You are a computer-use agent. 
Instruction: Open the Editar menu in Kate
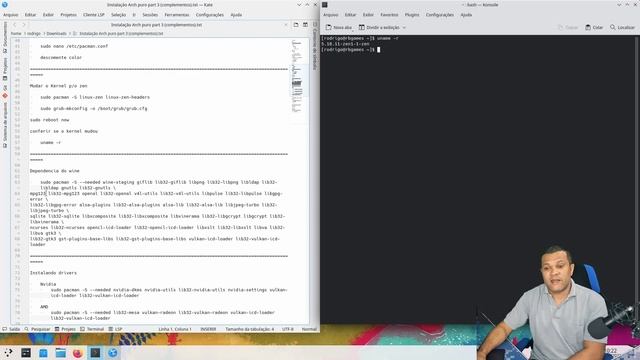point(30,15)
